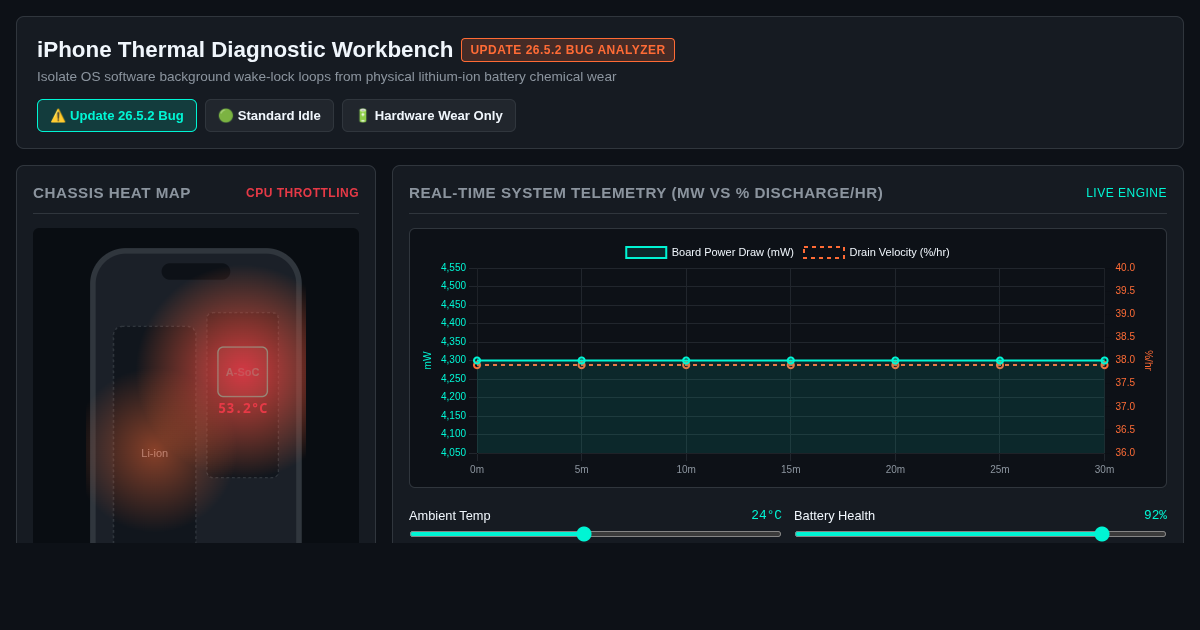The width and height of the screenshot is (1200, 630).
Task: Toggle Drain Velocity legend entry
Action: (877, 252)
